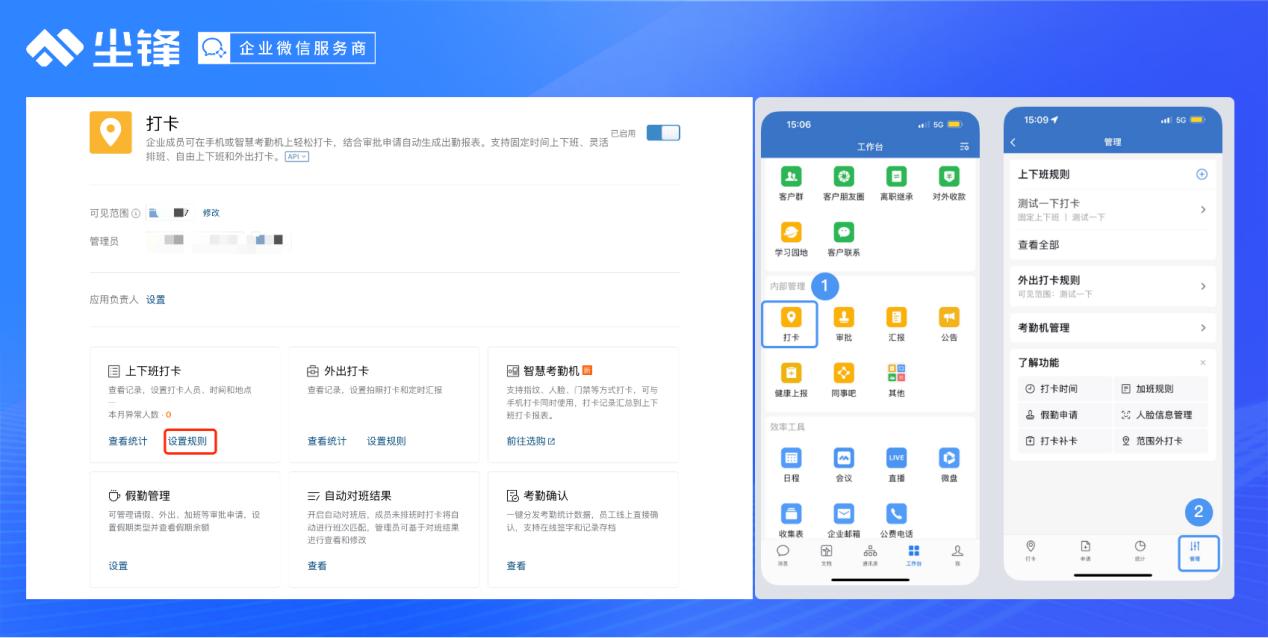Click 修改 next to 可见范围
1268x638 pixels.
211,213
